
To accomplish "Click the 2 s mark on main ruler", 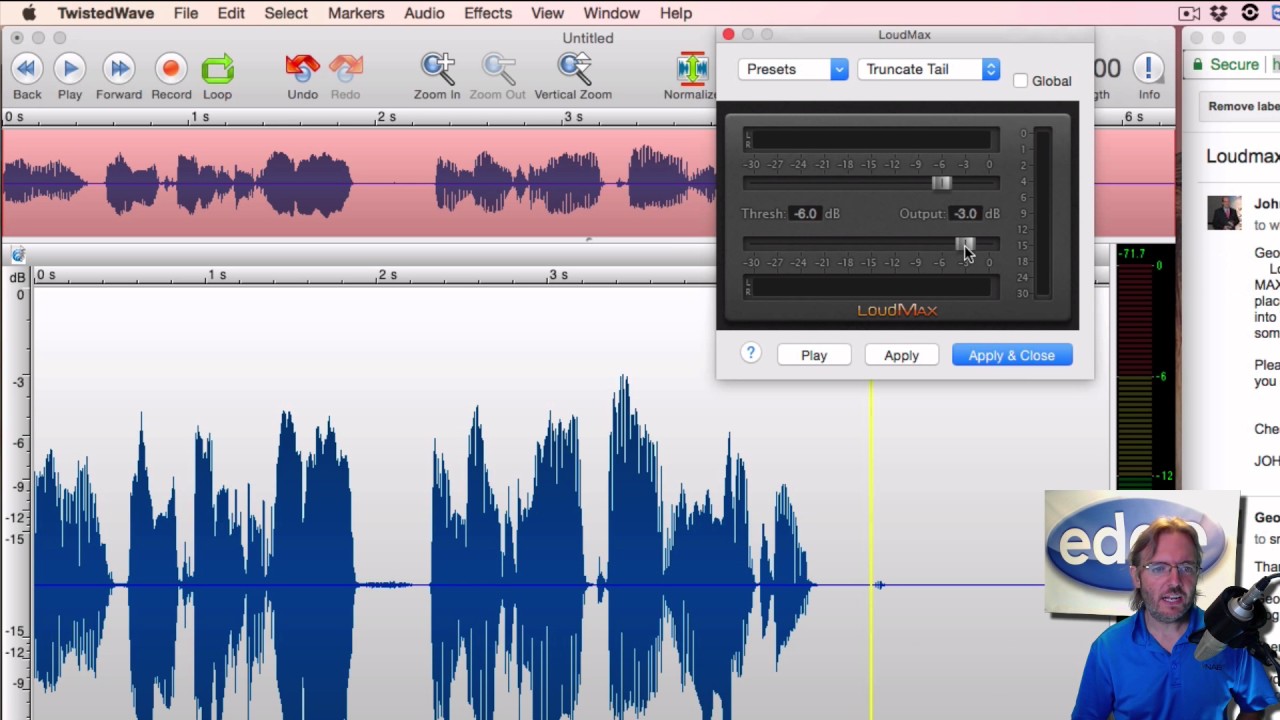I will (387, 275).
